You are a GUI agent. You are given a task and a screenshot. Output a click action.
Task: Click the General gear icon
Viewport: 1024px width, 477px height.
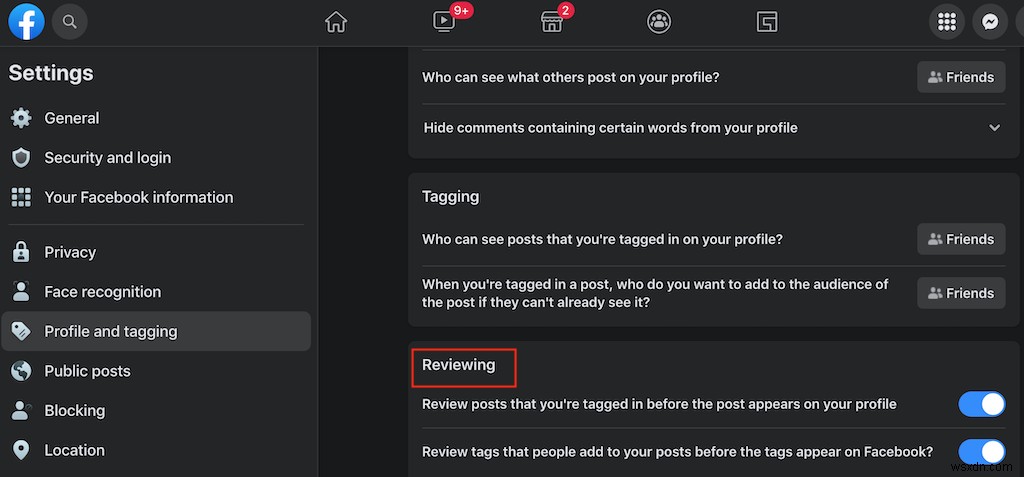point(22,118)
